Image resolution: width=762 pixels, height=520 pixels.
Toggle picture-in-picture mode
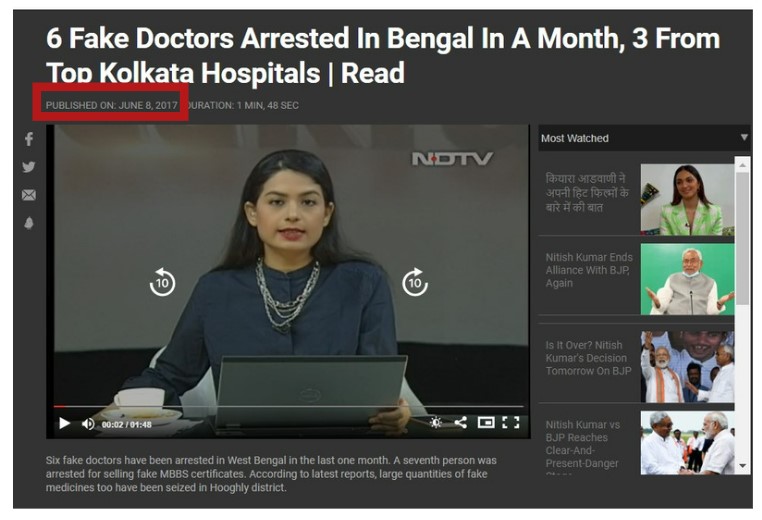pyautogui.click(x=486, y=422)
